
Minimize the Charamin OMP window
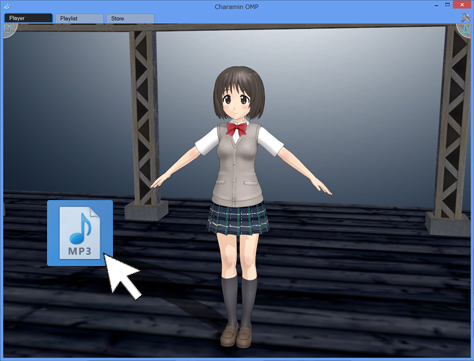click(x=437, y=5)
